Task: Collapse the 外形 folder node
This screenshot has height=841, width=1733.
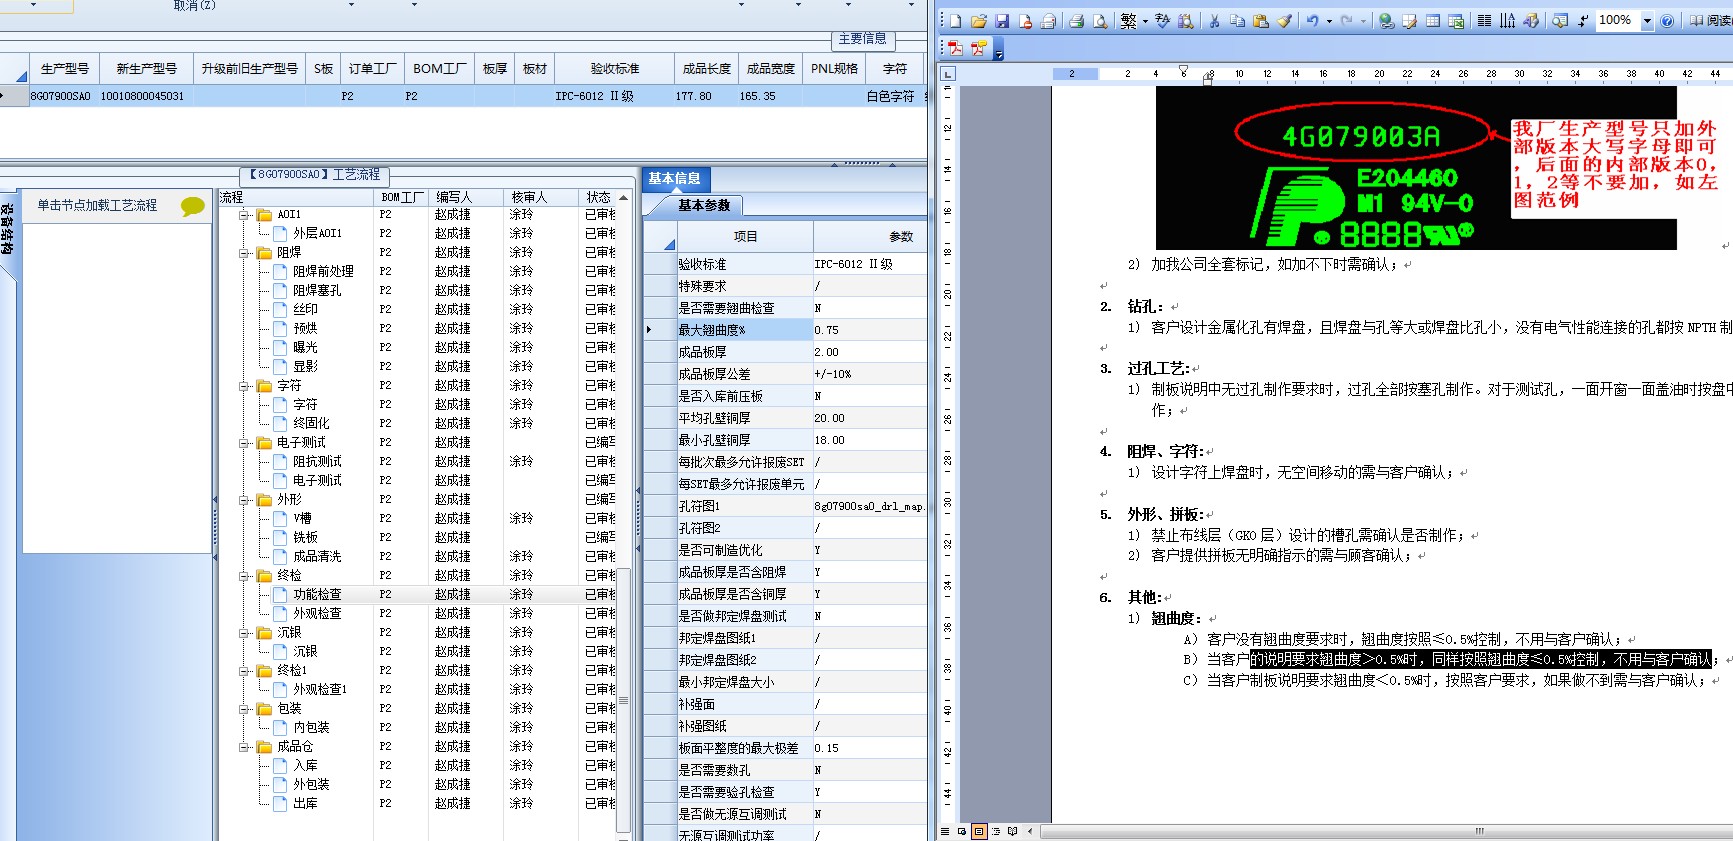Action: coord(245,500)
